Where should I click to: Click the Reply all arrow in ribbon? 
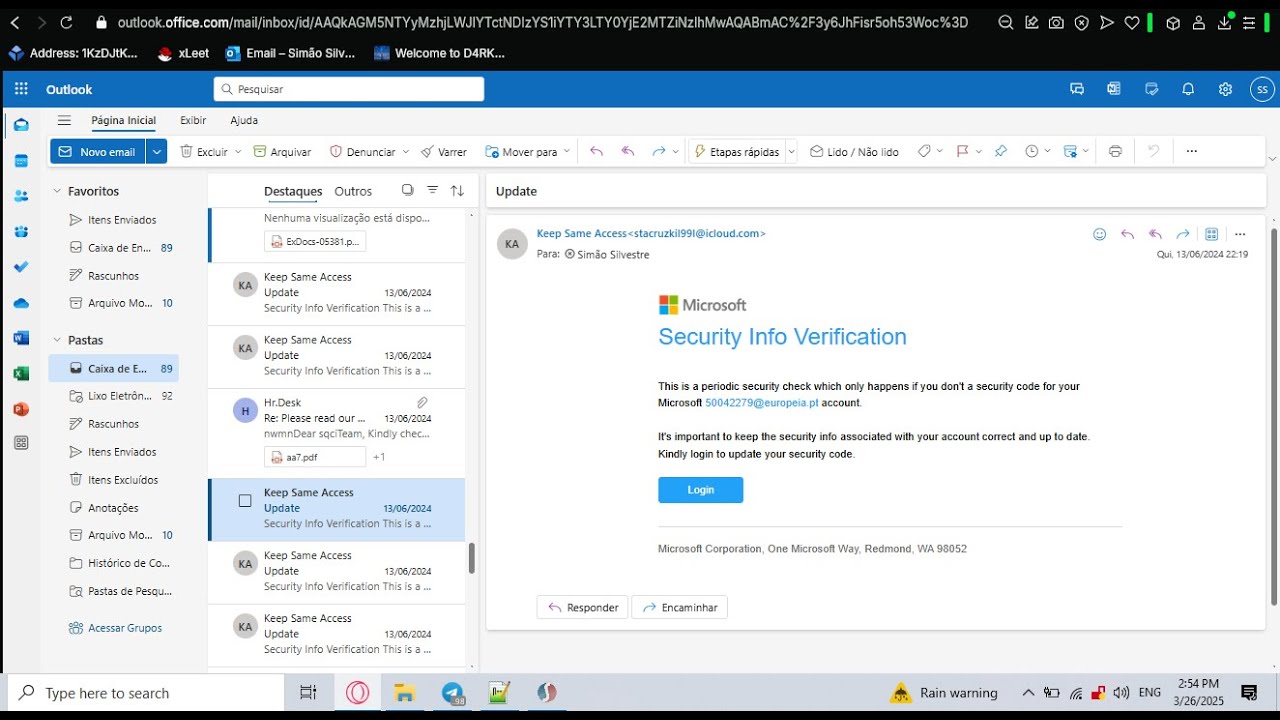tap(628, 151)
